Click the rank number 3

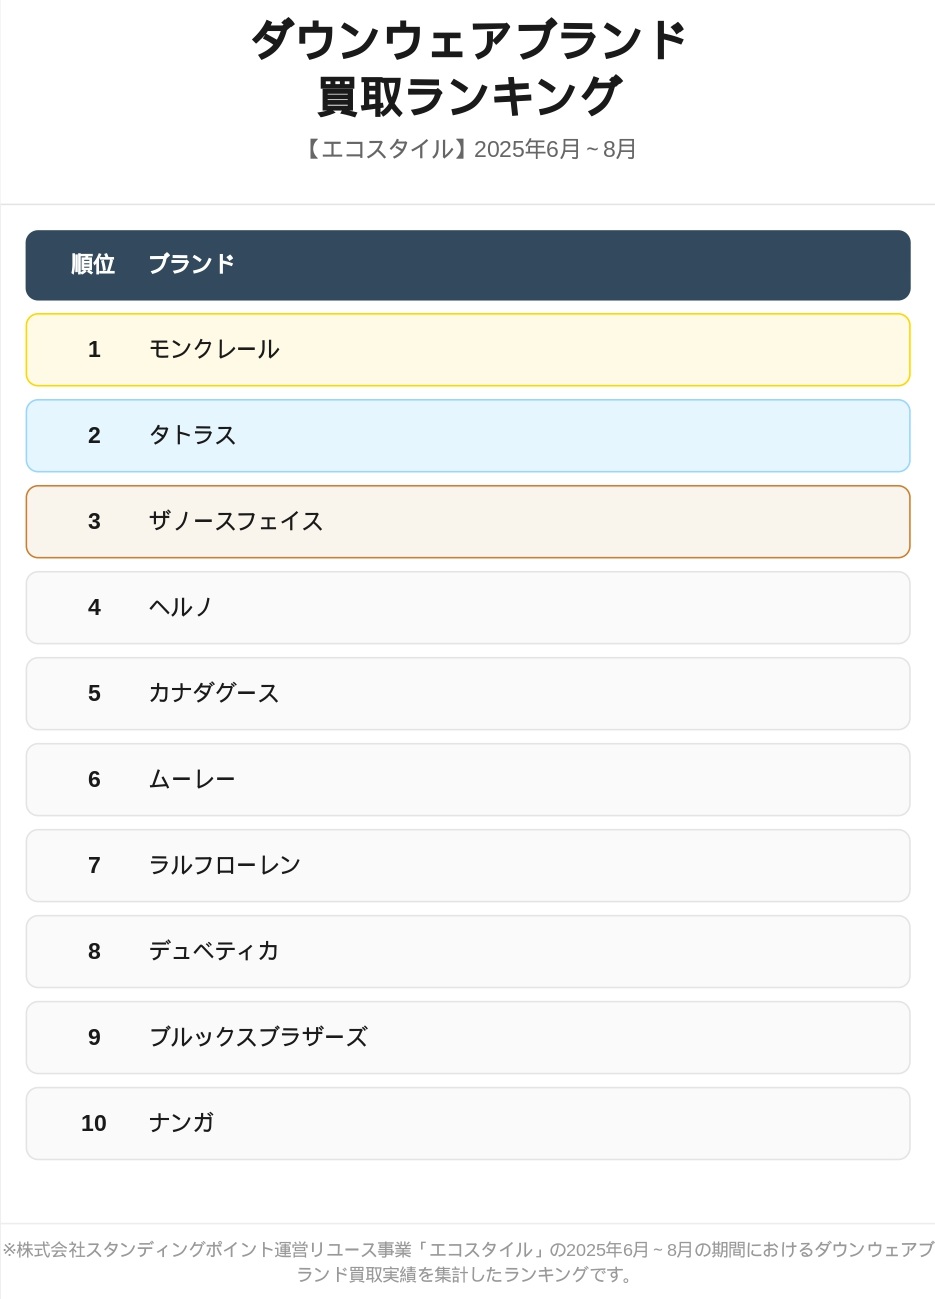[x=94, y=522]
